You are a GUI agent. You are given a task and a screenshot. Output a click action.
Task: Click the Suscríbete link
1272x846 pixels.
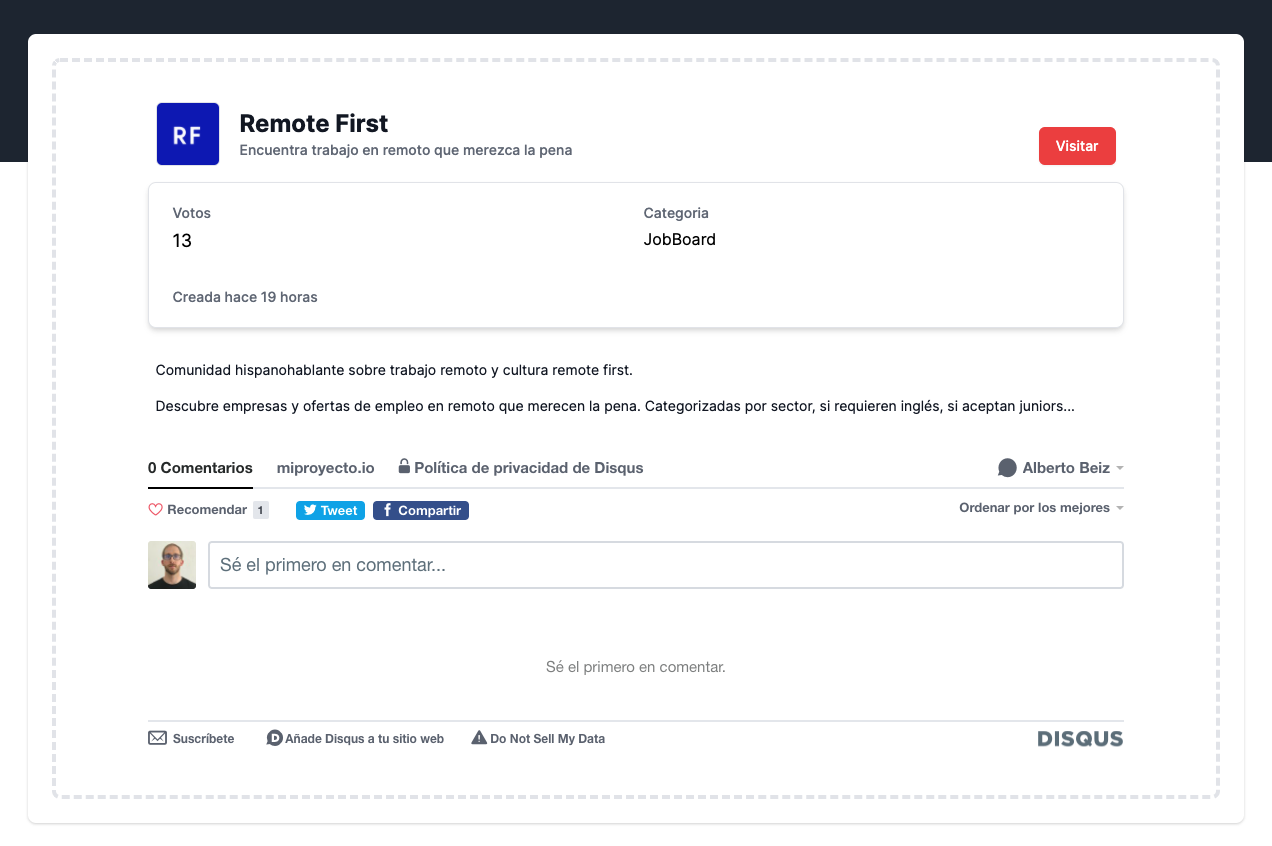tap(204, 739)
